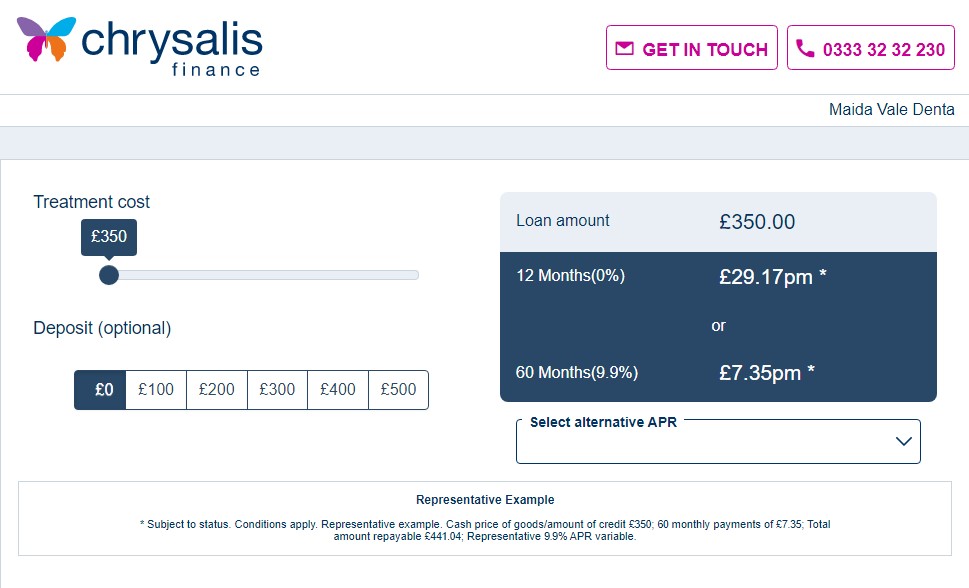Image resolution: width=969 pixels, height=588 pixels.
Task: Set deposit to £500
Action: (x=398, y=390)
